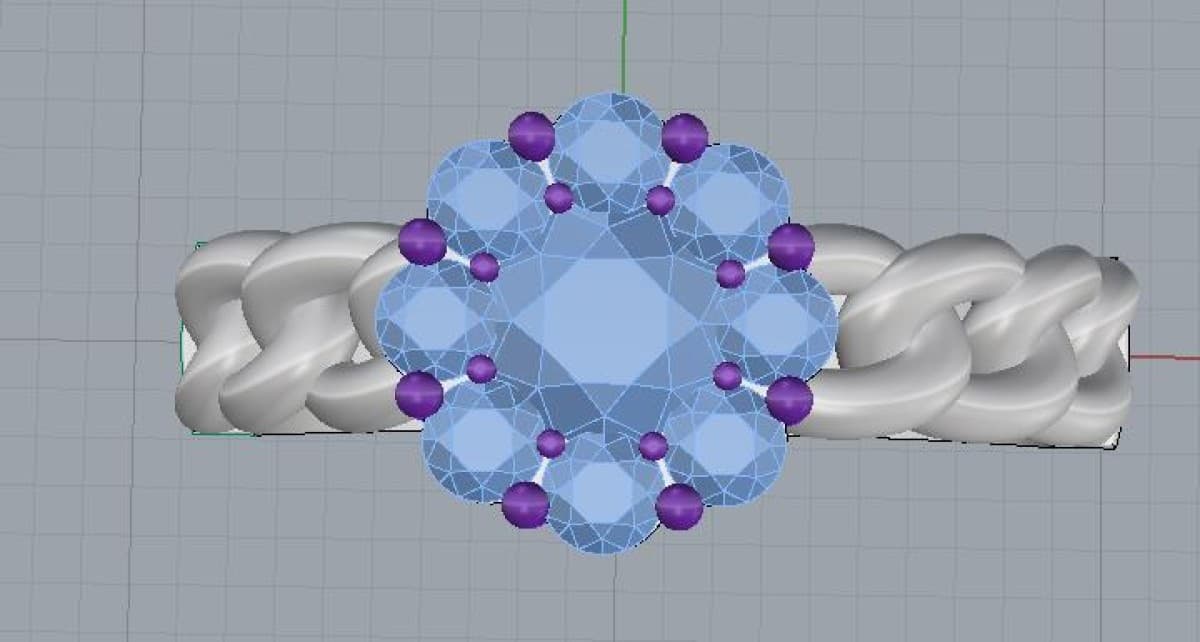This screenshot has height=642, width=1200.
Task: Pick the small blue gem on the far left of the cluster
Action: click(434, 320)
